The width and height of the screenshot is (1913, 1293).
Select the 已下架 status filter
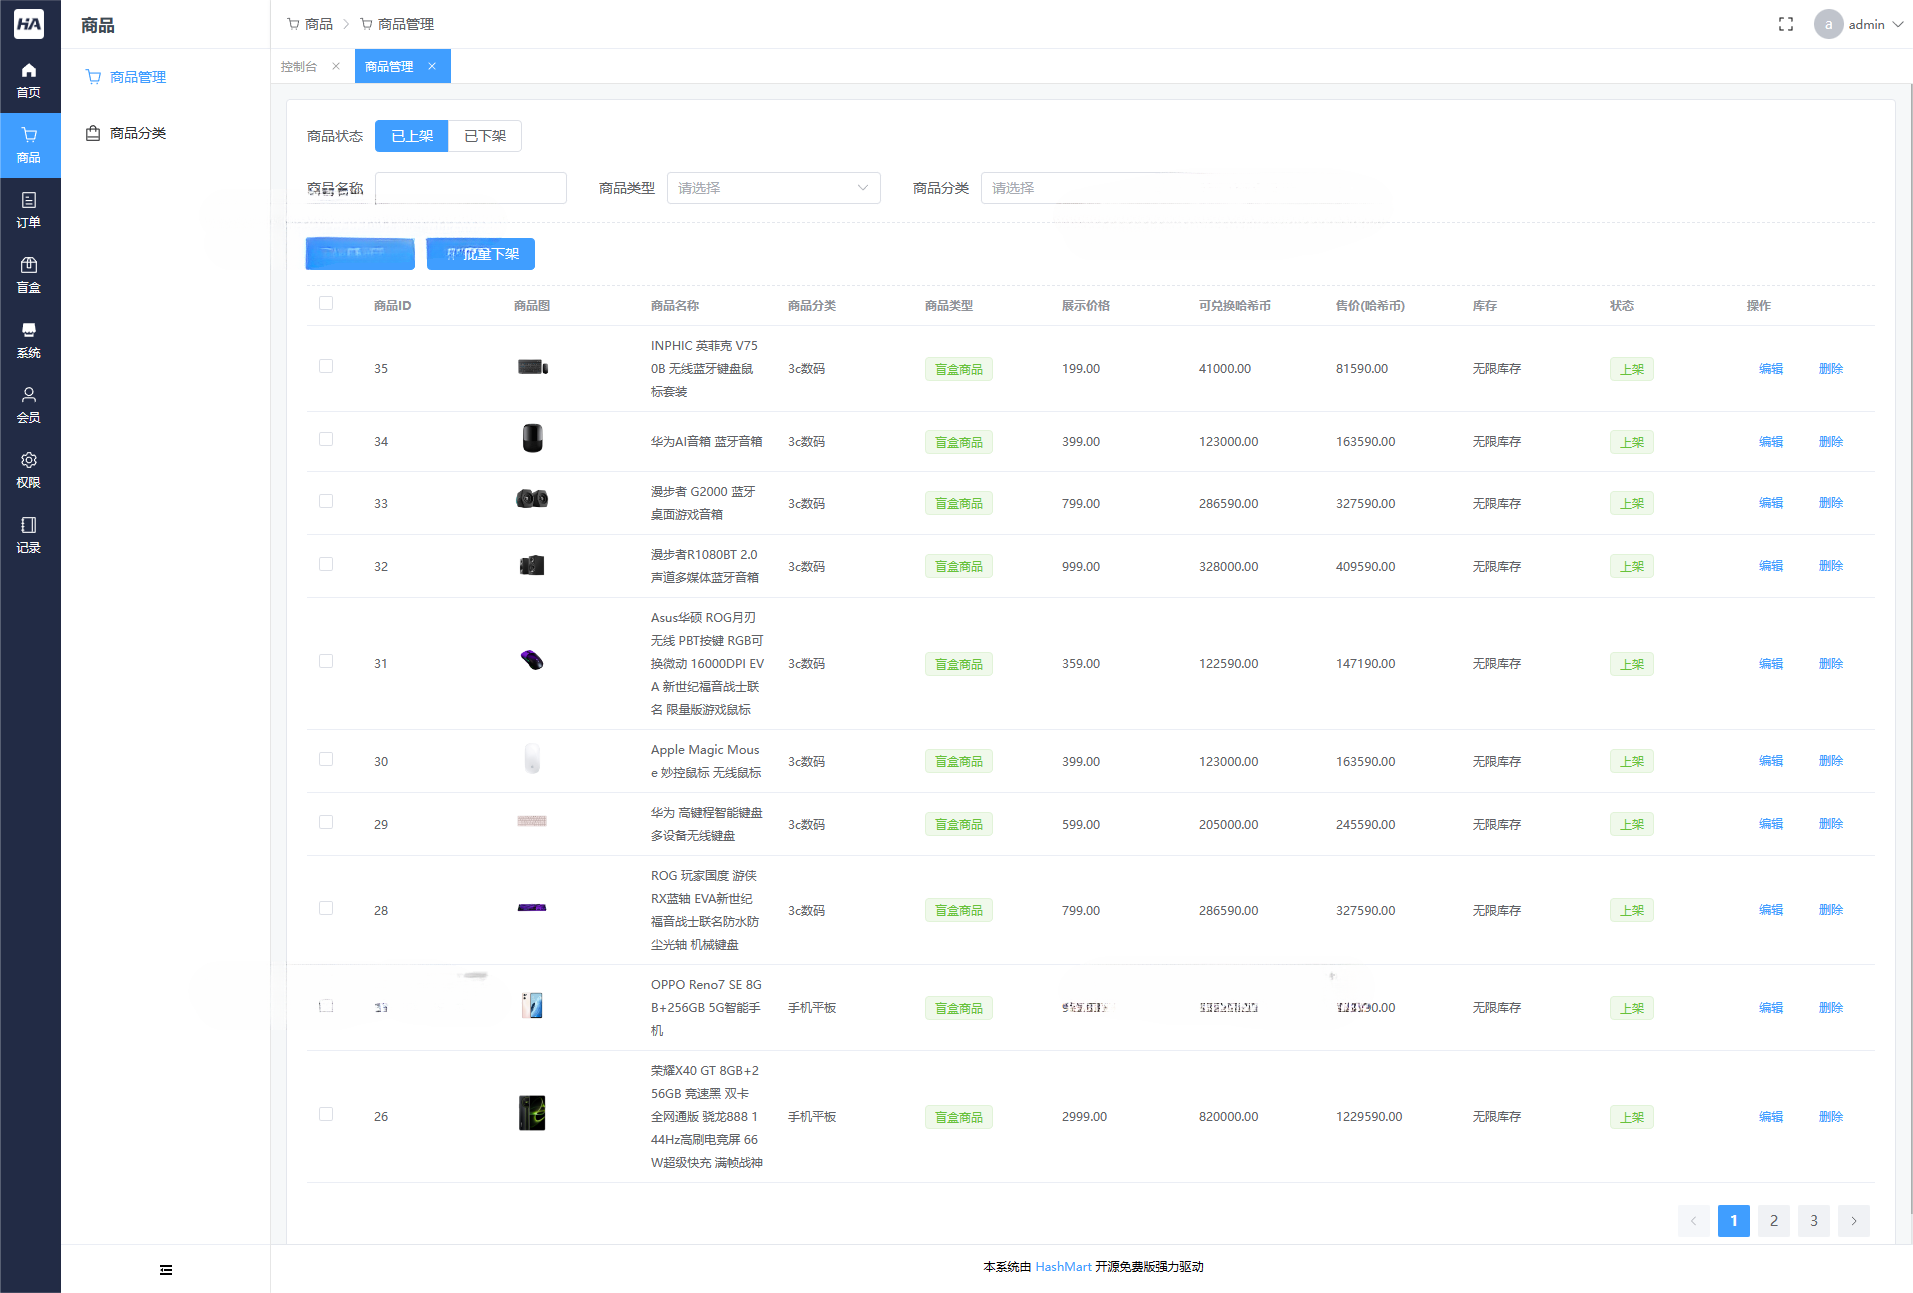point(485,136)
